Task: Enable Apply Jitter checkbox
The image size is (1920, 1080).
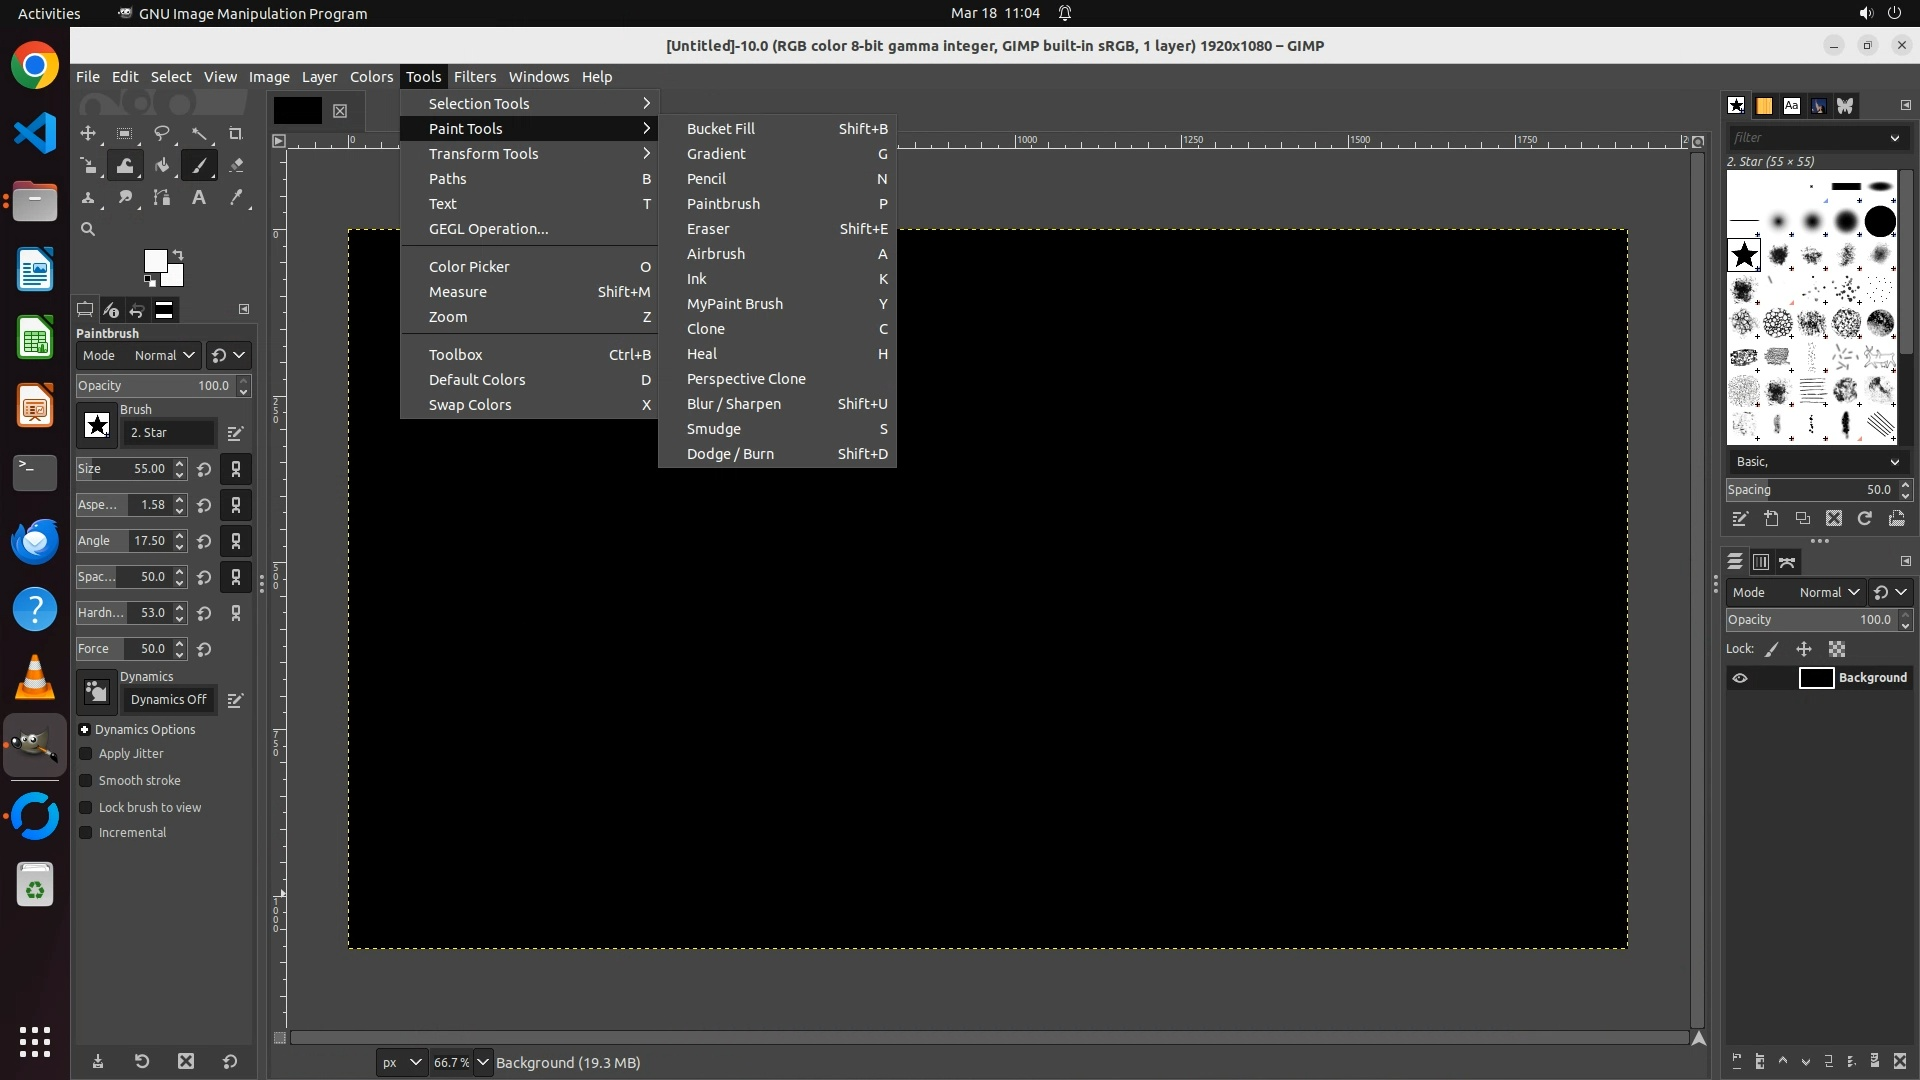Action: pyautogui.click(x=86, y=754)
